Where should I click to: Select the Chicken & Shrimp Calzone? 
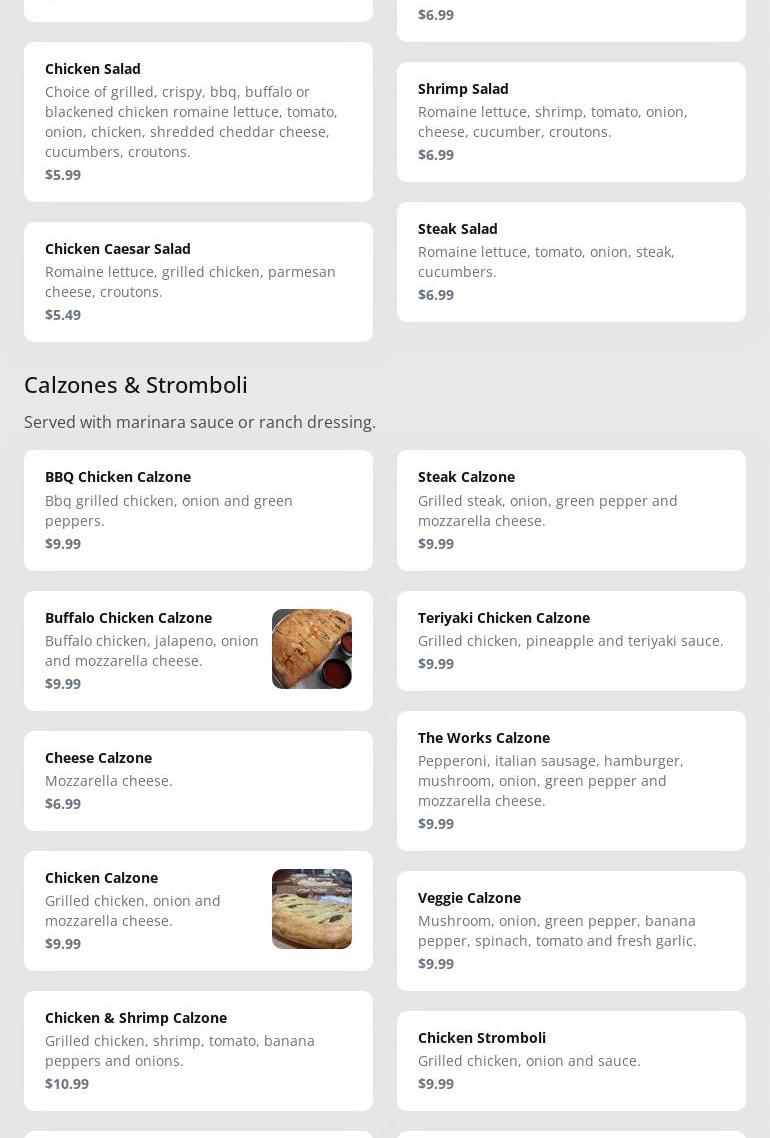click(x=198, y=1050)
